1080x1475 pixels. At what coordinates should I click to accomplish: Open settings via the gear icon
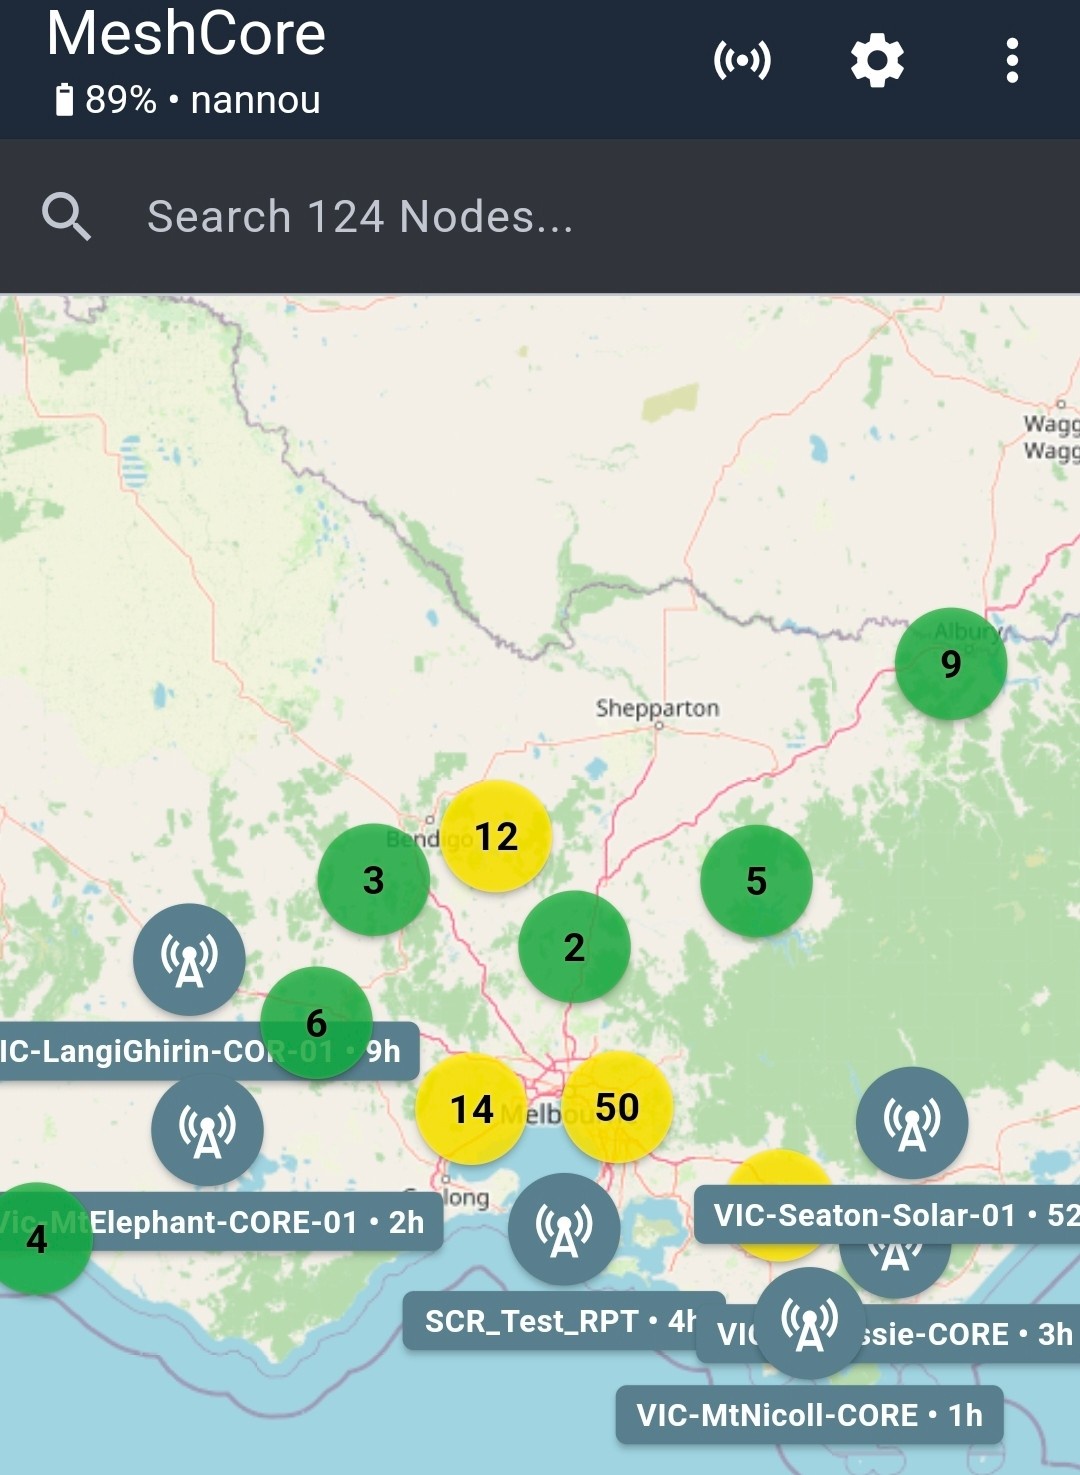(x=877, y=61)
